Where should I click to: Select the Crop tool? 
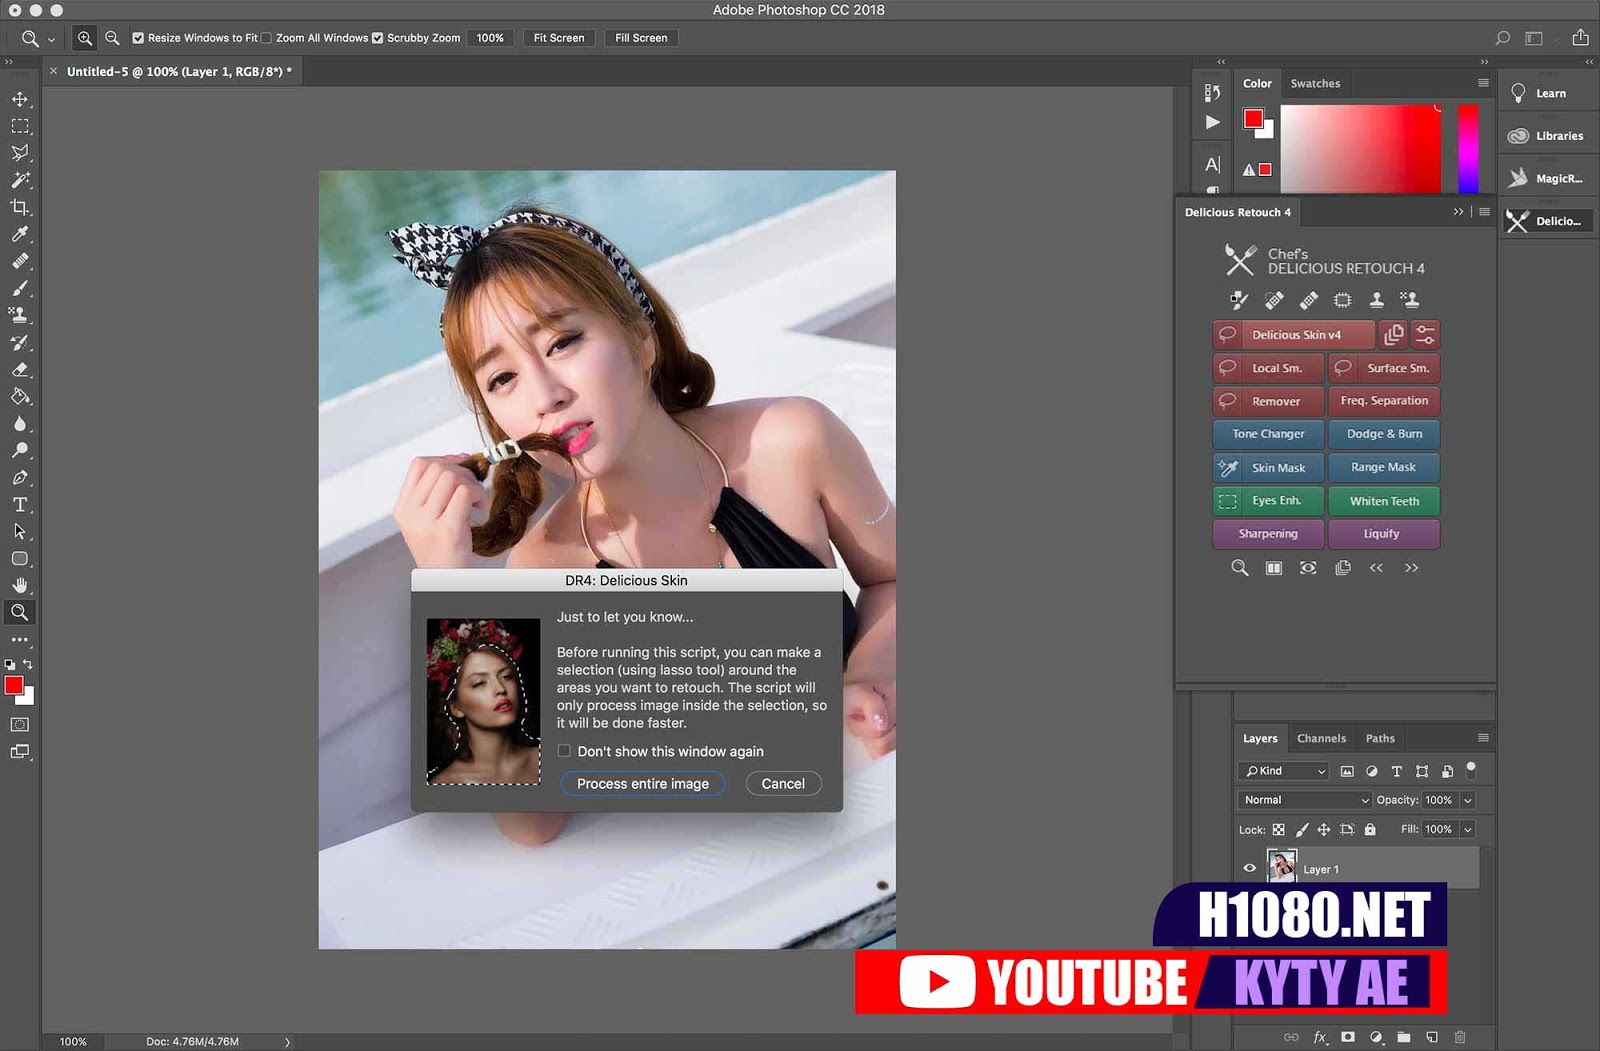click(20, 207)
